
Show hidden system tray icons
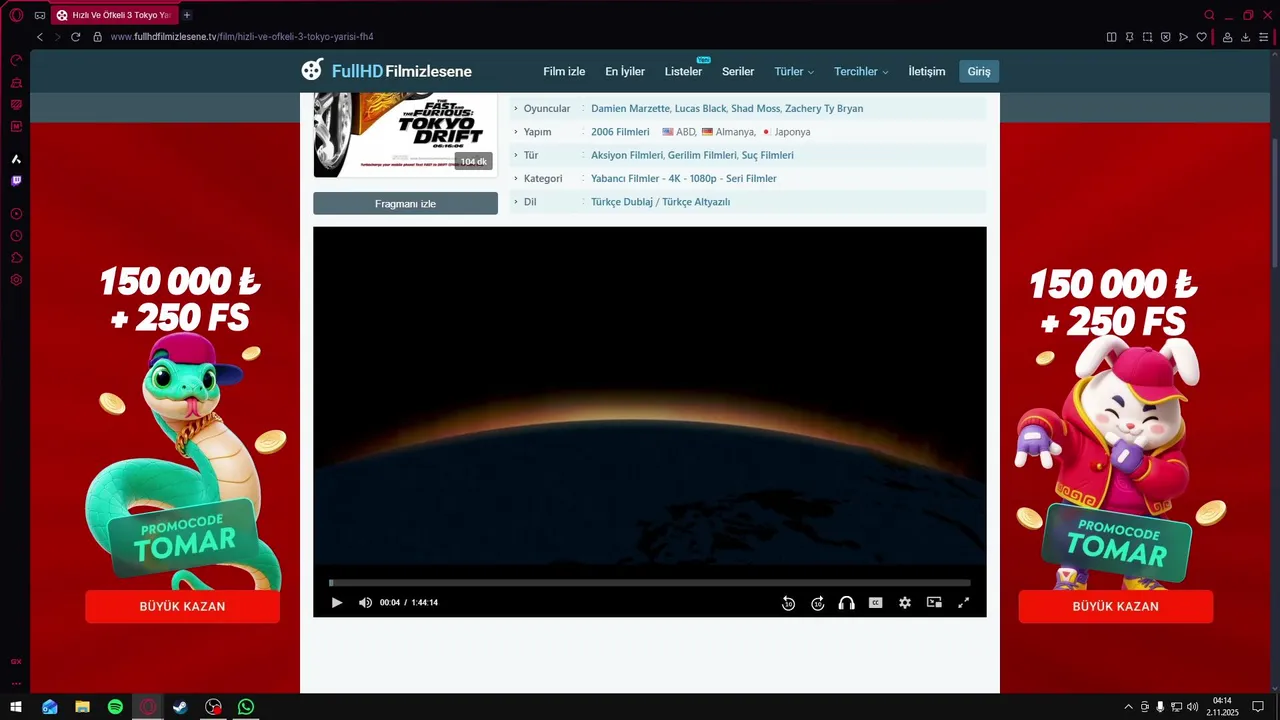[1129, 707]
